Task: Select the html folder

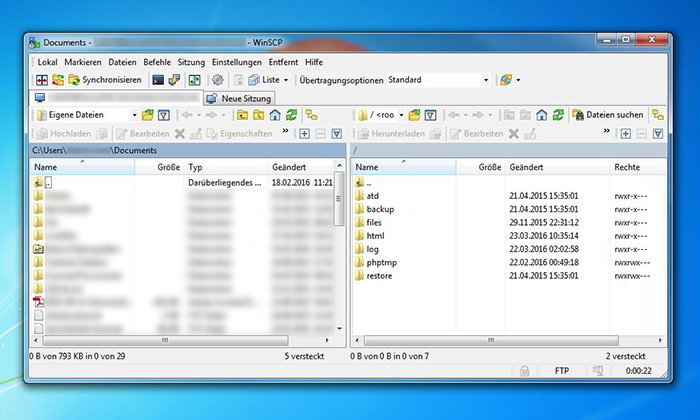Action: point(375,236)
